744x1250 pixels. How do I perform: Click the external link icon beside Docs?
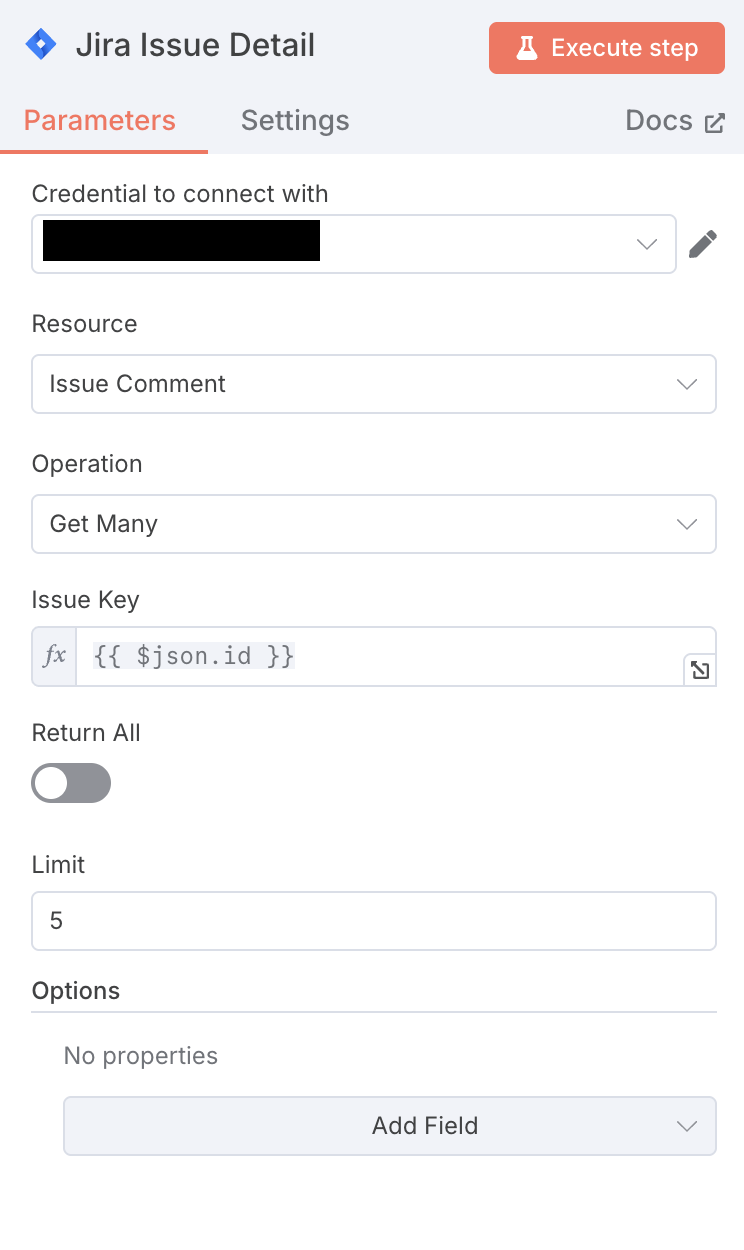click(714, 123)
